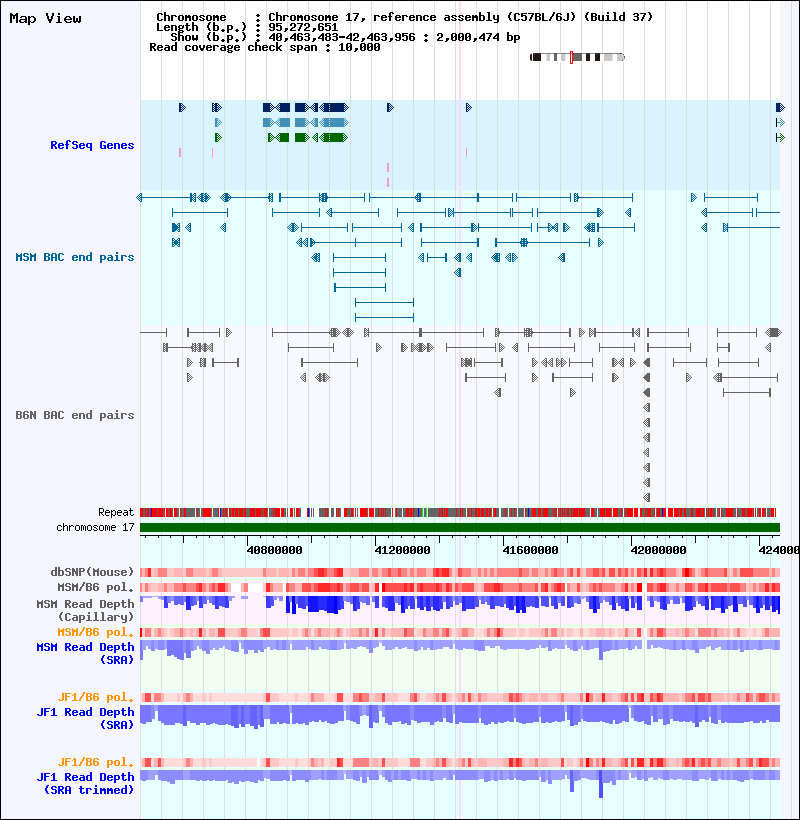Click the JF1 SRA trimmed read depth graph

coord(460,783)
